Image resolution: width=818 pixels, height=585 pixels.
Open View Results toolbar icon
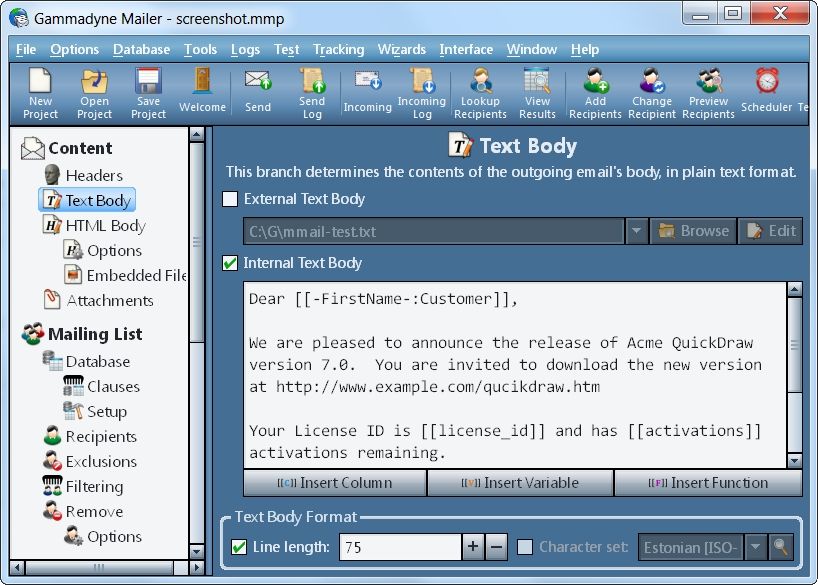click(x=537, y=94)
